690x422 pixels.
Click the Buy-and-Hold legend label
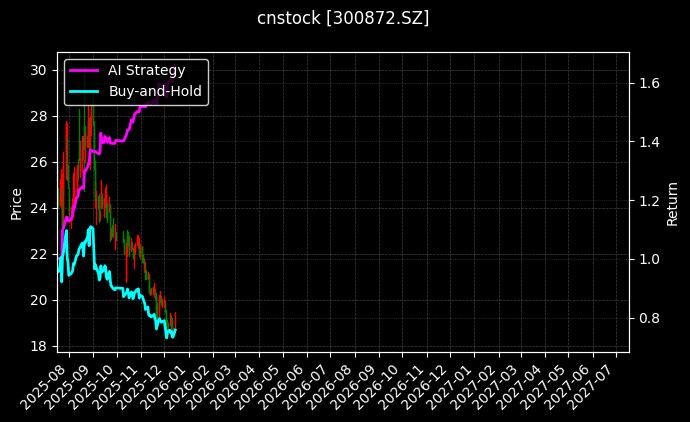tap(155, 91)
